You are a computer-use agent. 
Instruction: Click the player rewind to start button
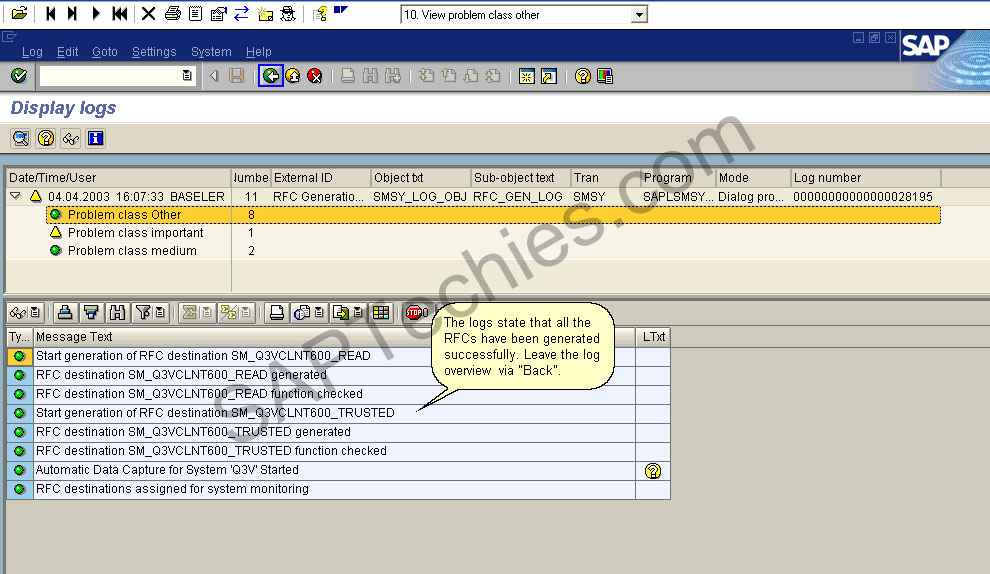119,13
